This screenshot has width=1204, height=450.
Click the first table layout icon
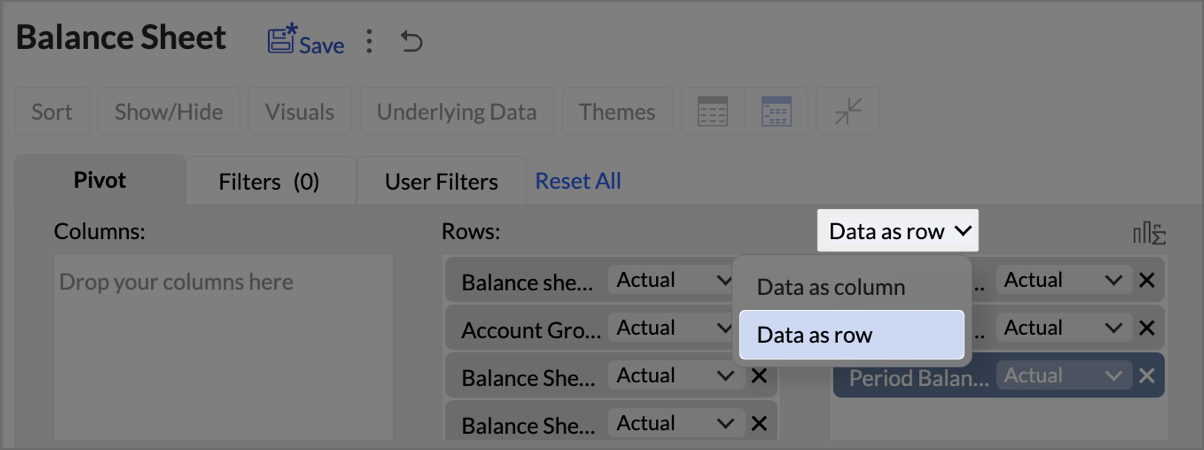(712, 111)
